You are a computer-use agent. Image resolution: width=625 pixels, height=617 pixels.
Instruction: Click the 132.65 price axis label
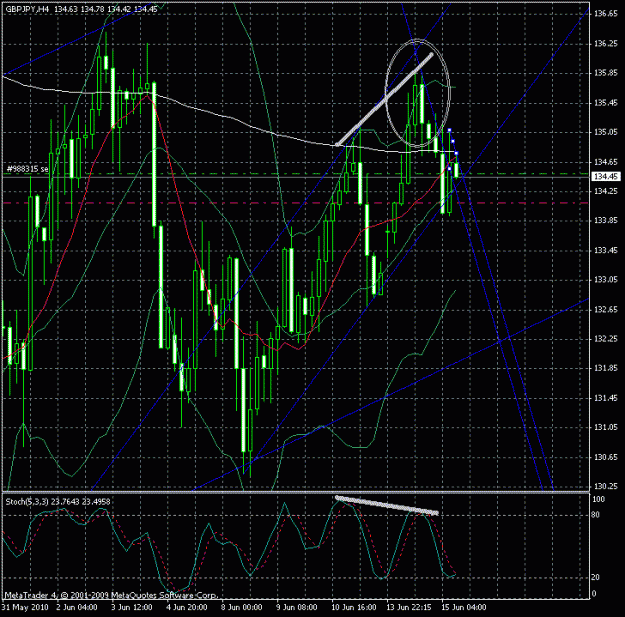coord(605,310)
